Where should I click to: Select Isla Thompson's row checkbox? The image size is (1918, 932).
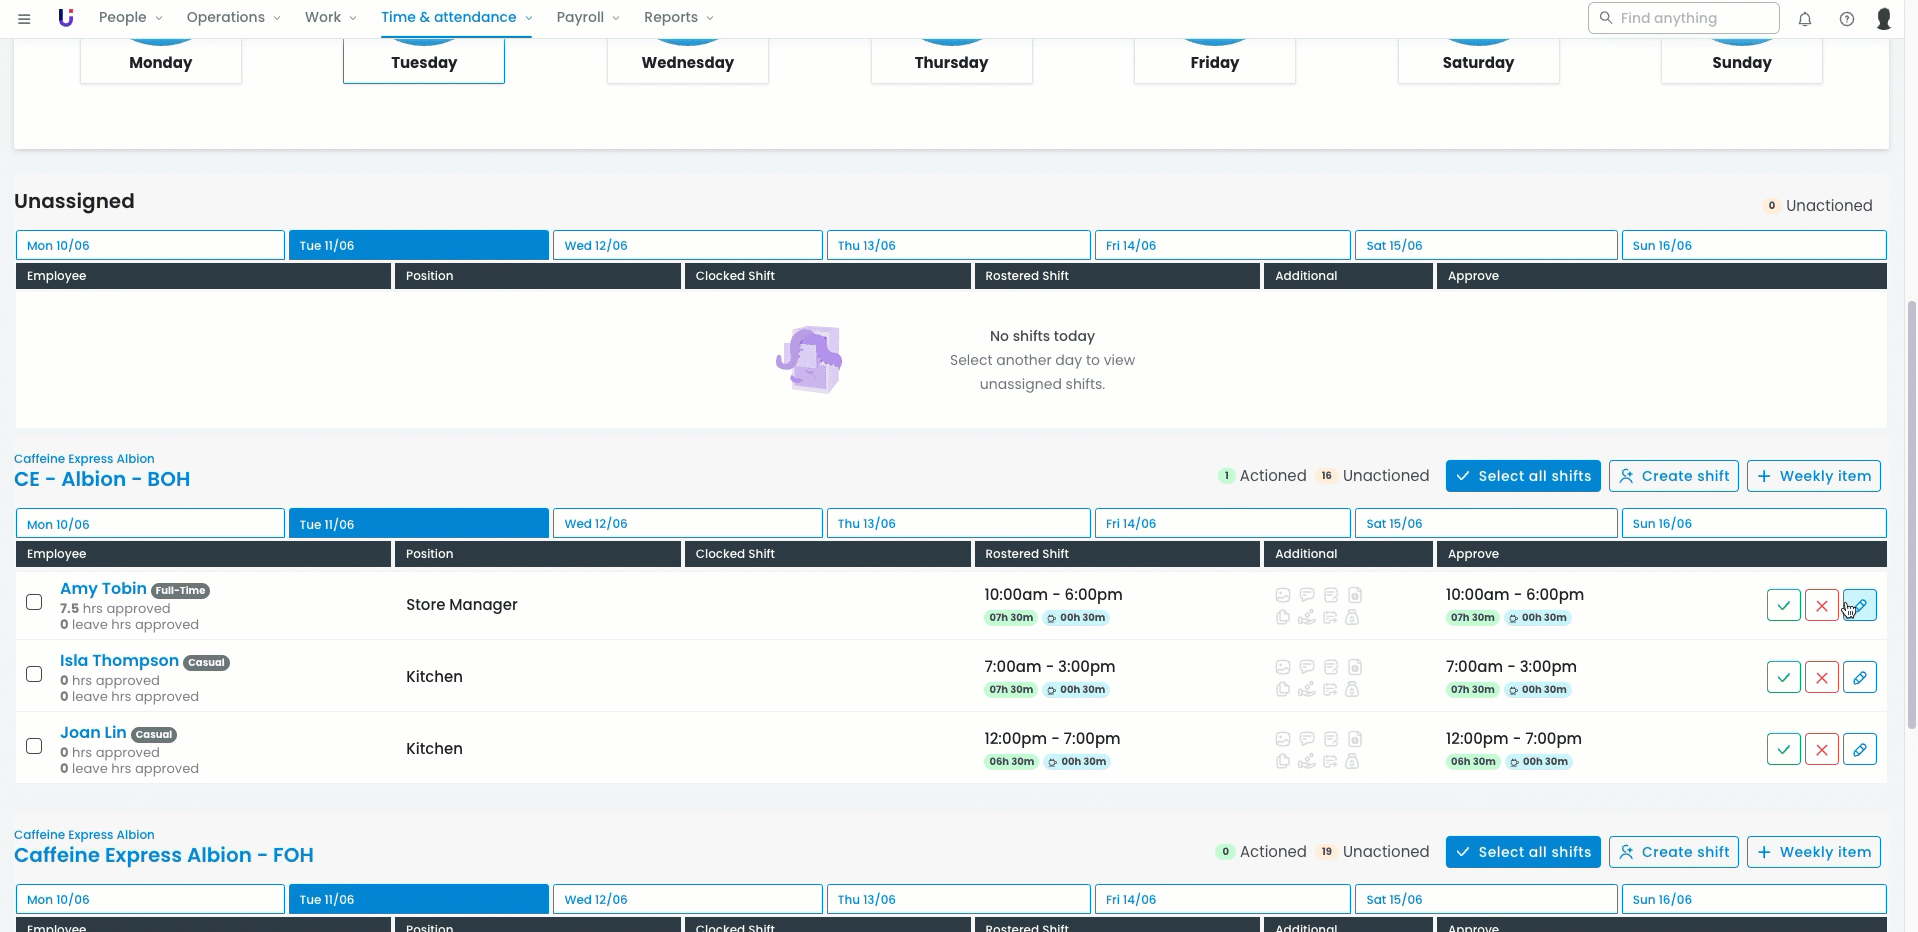pos(34,674)
